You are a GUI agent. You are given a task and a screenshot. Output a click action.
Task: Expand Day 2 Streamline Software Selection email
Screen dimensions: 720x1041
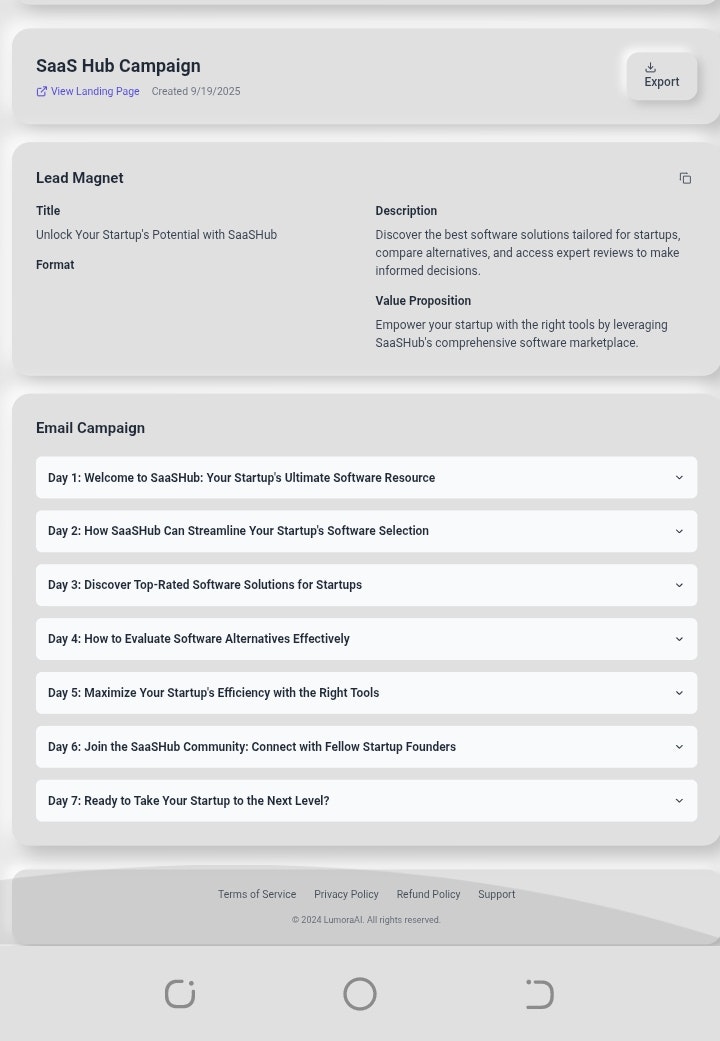tap(366, 531)
